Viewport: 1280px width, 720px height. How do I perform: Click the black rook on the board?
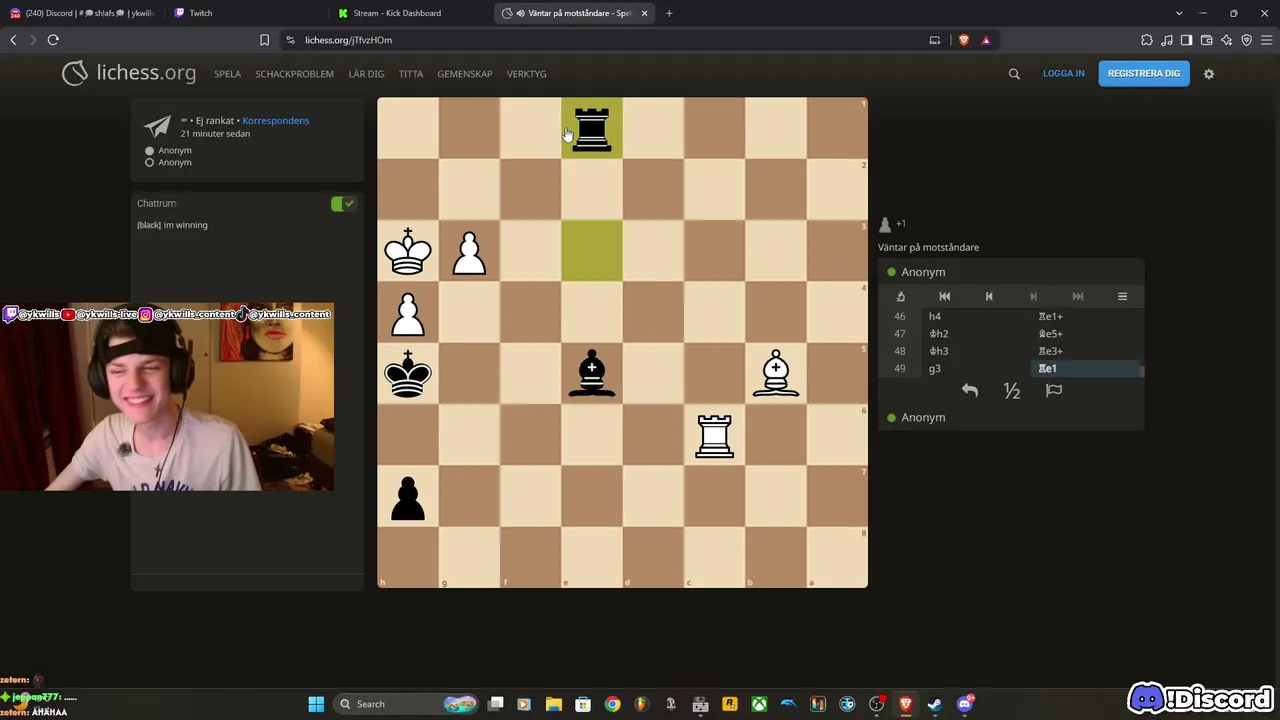click(x=592, y=130)
